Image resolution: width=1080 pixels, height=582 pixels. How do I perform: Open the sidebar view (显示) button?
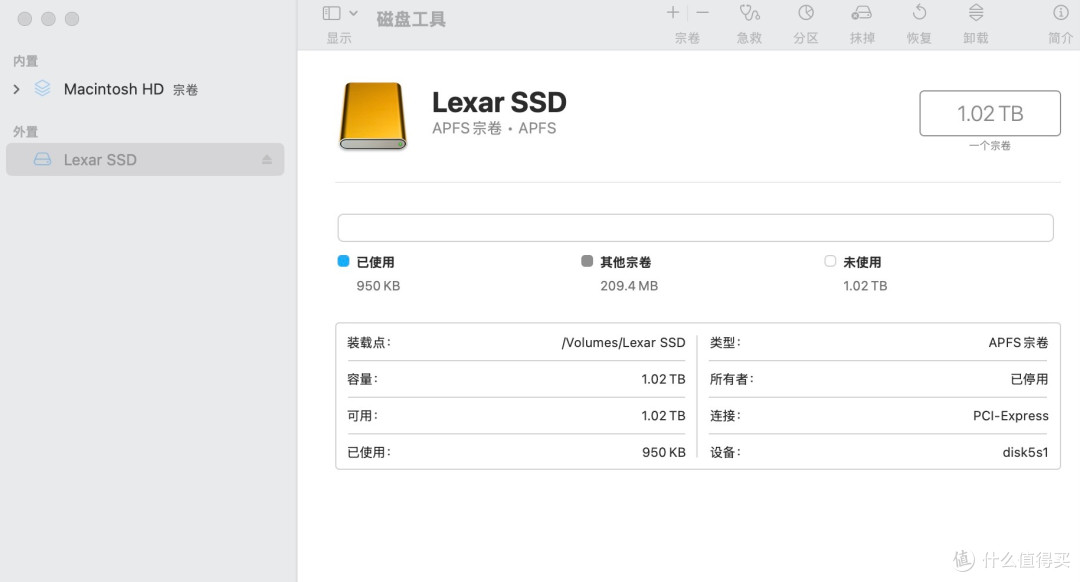coord(331,13)
